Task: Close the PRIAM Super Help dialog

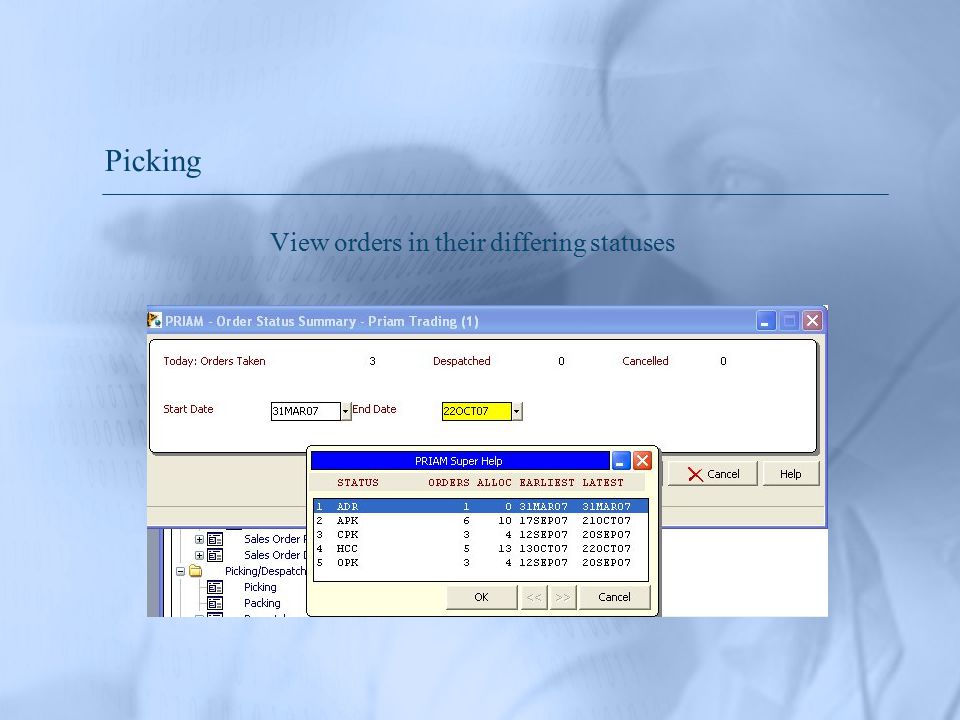Action: [x=642, y=460]
